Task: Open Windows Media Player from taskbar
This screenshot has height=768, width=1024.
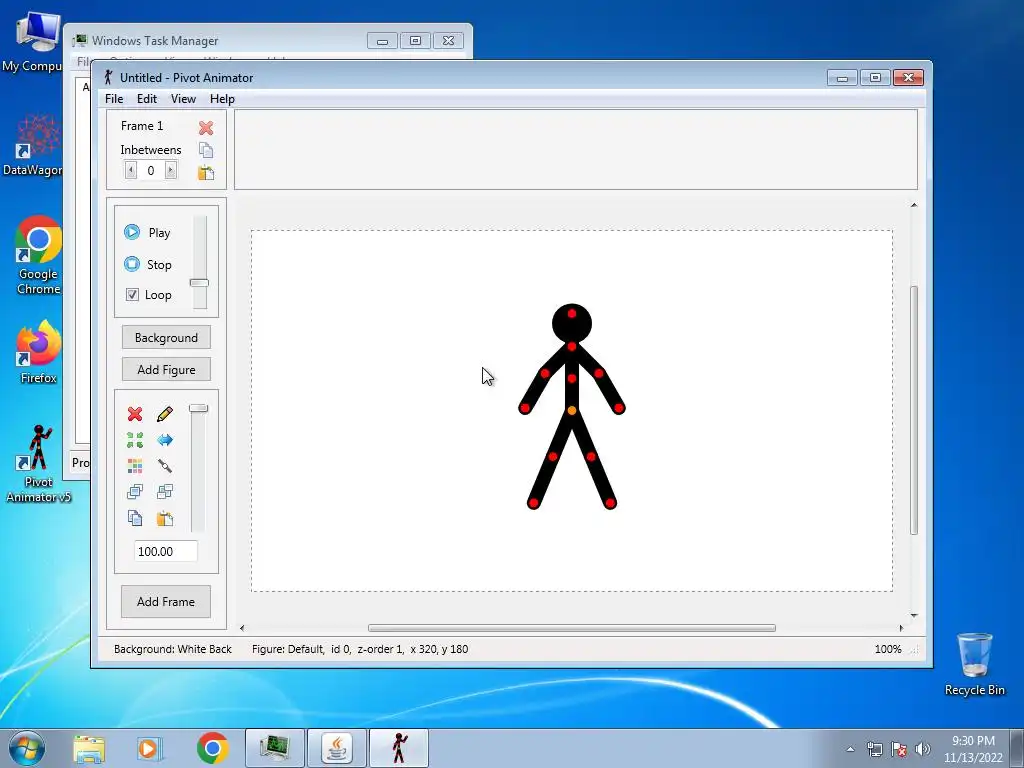Action: coord(149,748)
